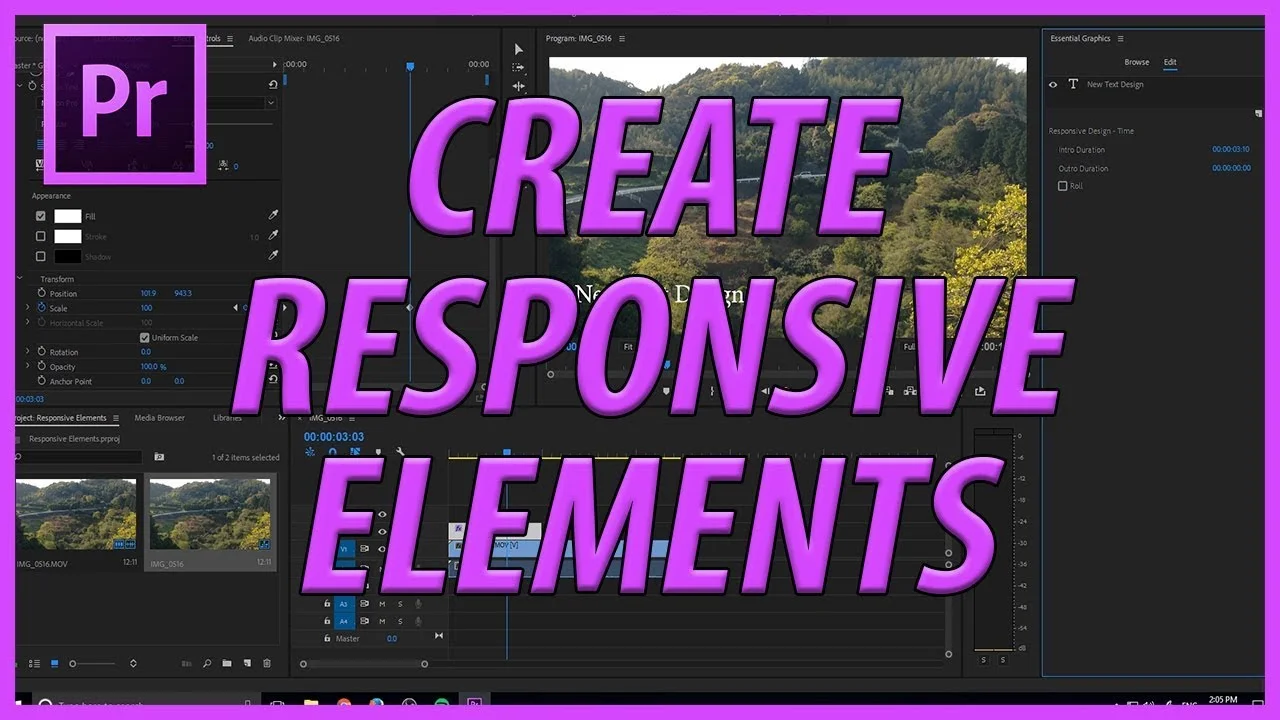Switch project panel to Icon View
Viewport: 1280px width, 720px height.
[54, 663]
